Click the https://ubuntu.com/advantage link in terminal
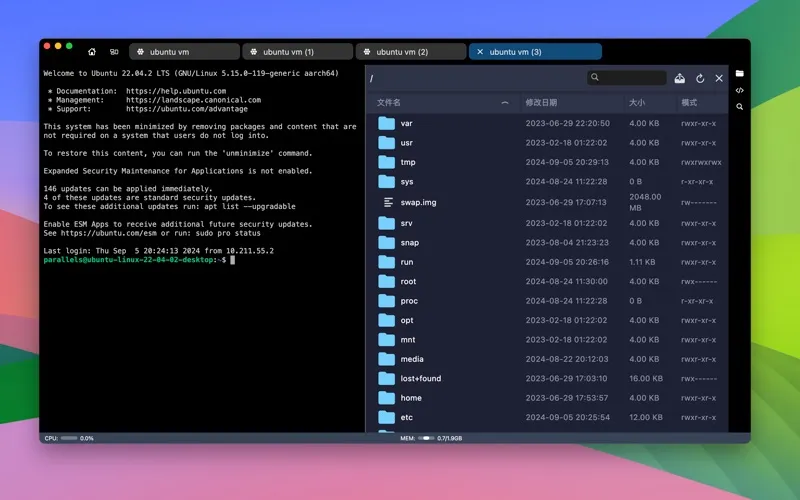This screenshot has height=500, width=800. pos(187,109)
